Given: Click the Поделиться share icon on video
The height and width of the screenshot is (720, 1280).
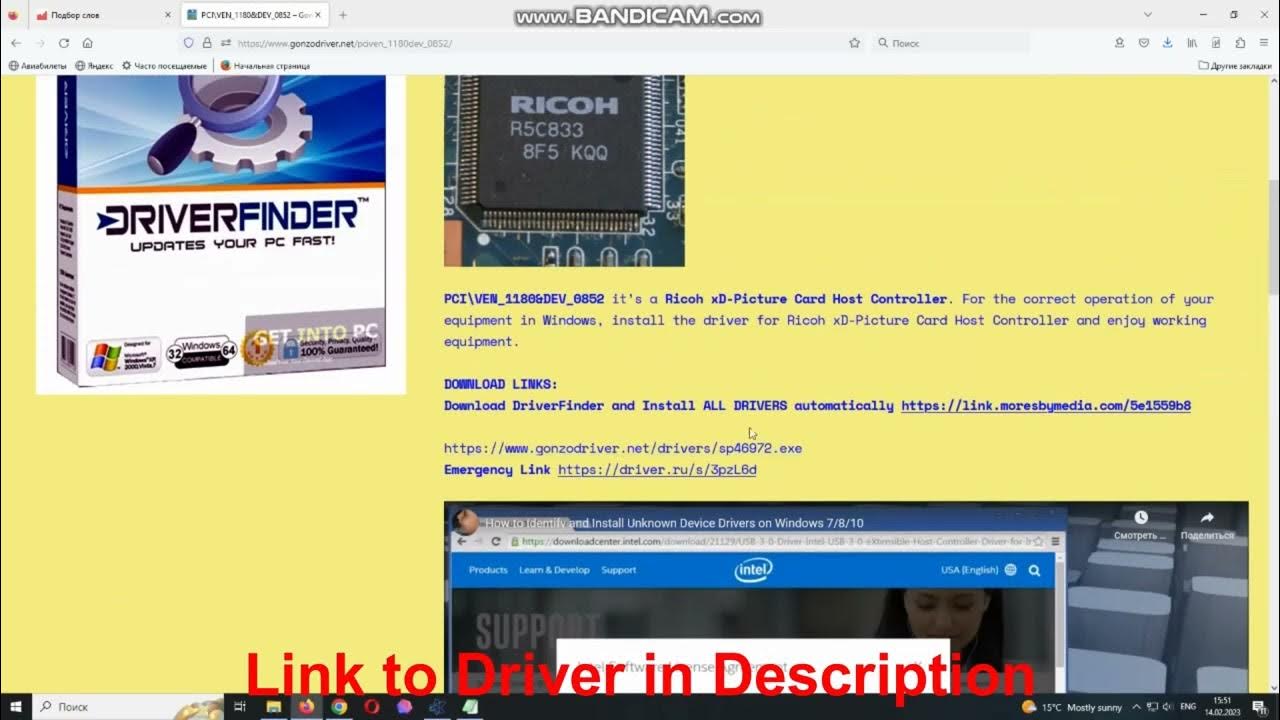Looking at the screenshot, I should [x=1207, y=518].
